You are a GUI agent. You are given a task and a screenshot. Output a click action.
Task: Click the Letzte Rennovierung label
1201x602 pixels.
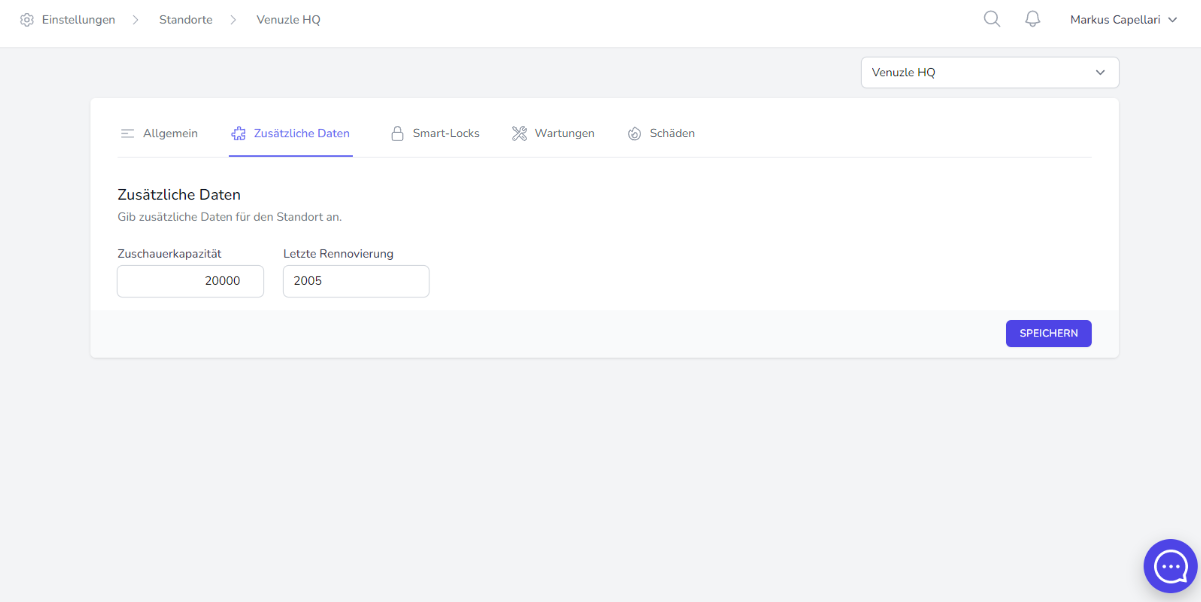(x=338, y=253)
